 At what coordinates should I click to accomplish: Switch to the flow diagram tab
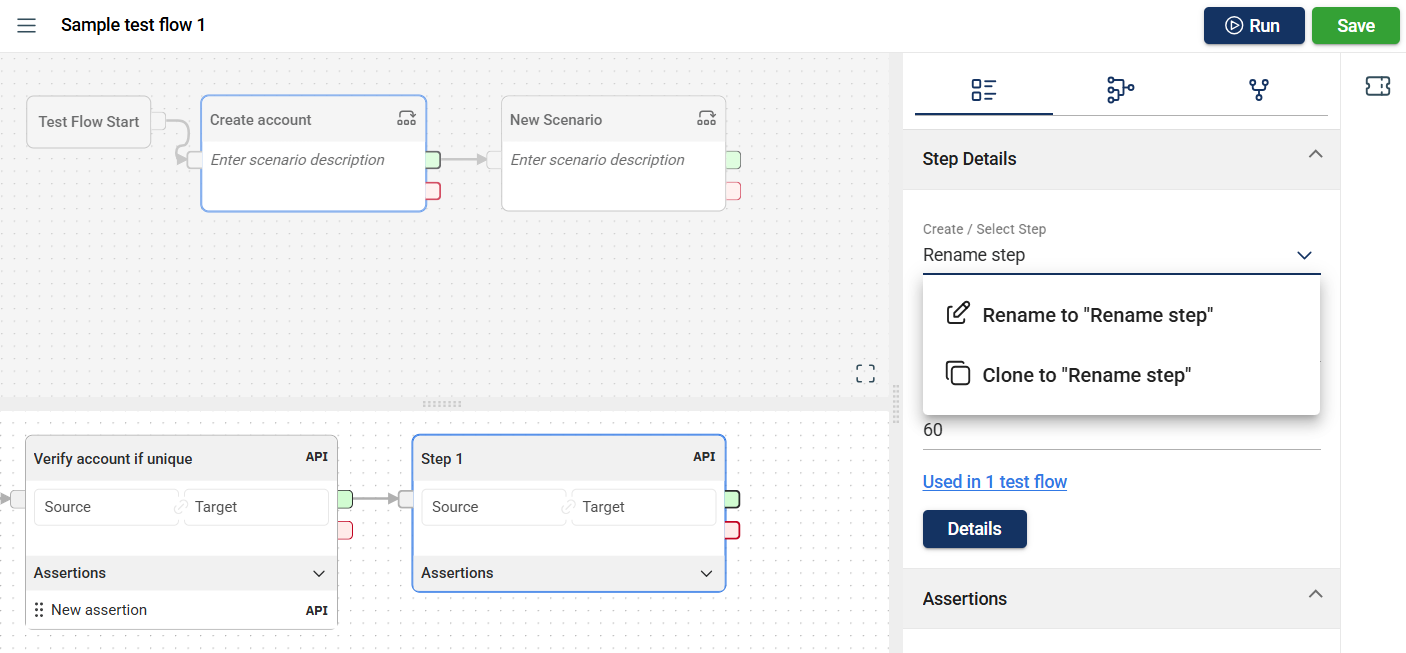(1120, 90)
